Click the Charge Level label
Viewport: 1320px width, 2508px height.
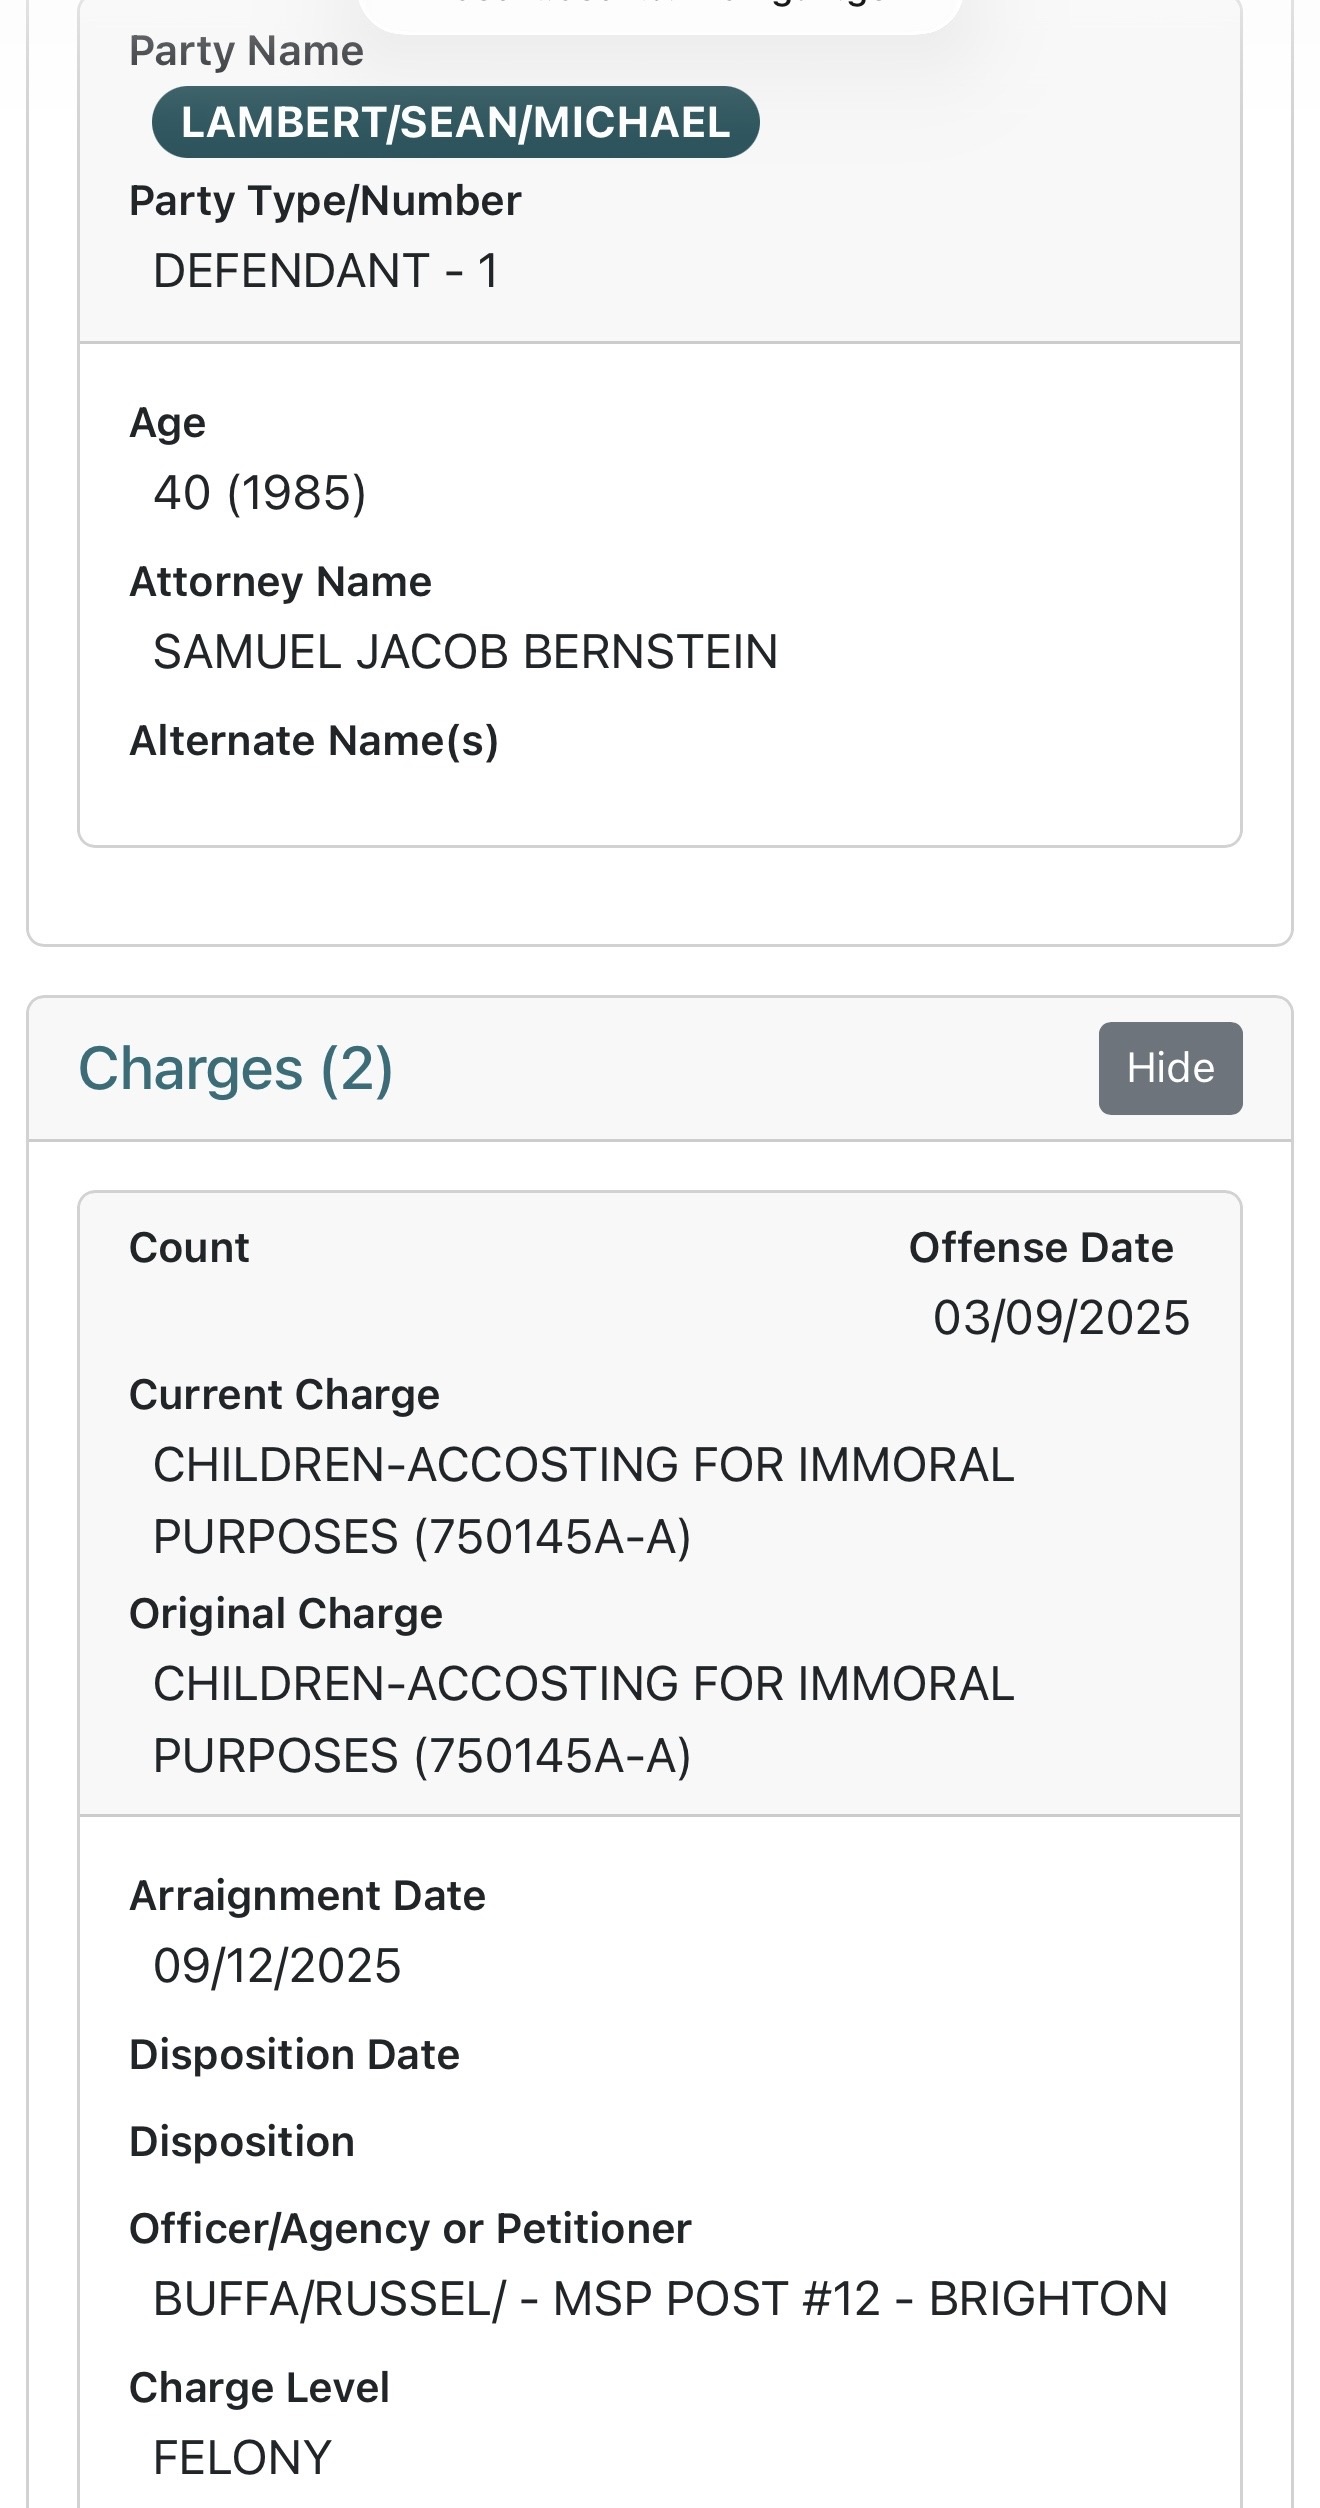(x=259, y=2388)
